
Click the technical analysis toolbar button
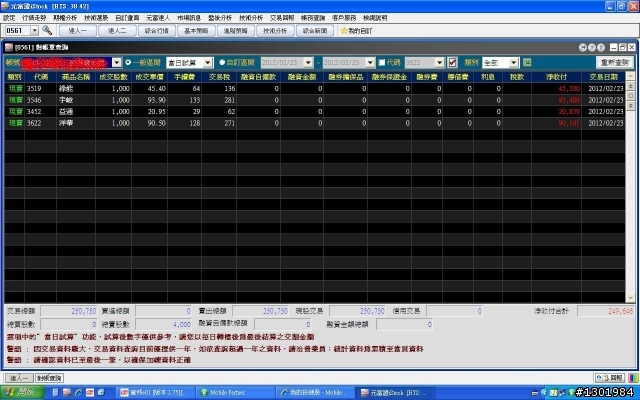click(x=275, y=31)
